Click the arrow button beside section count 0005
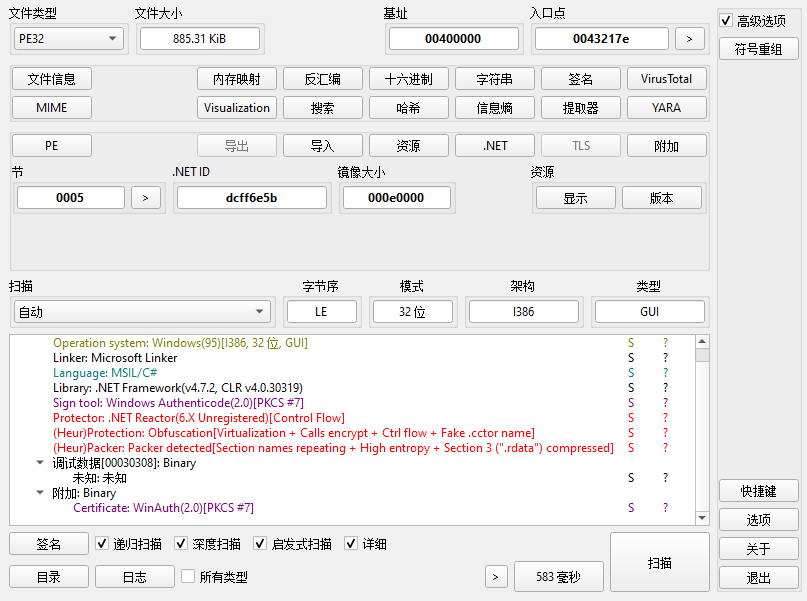 click(146, 198)
